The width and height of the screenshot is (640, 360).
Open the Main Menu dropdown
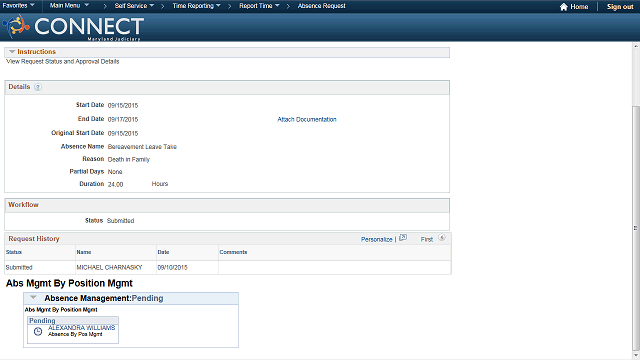(x=69, y=6)
